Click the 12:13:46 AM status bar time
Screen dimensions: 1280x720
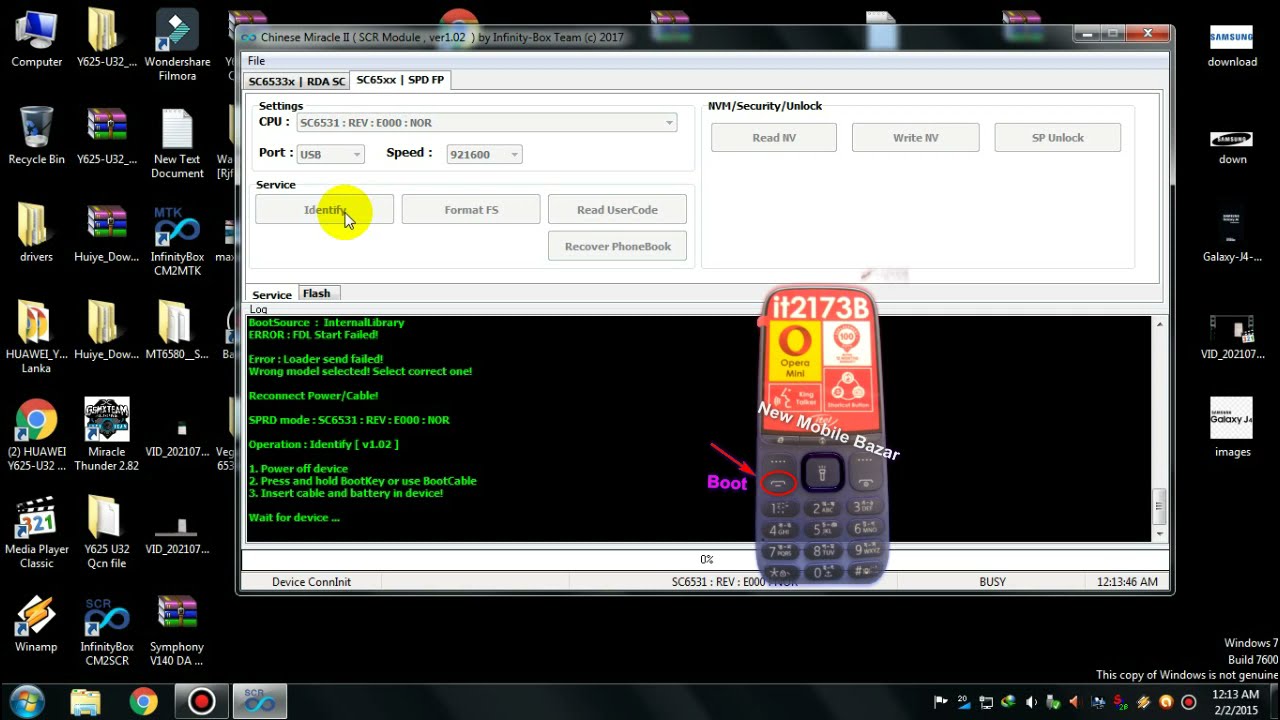[1127, 582]
